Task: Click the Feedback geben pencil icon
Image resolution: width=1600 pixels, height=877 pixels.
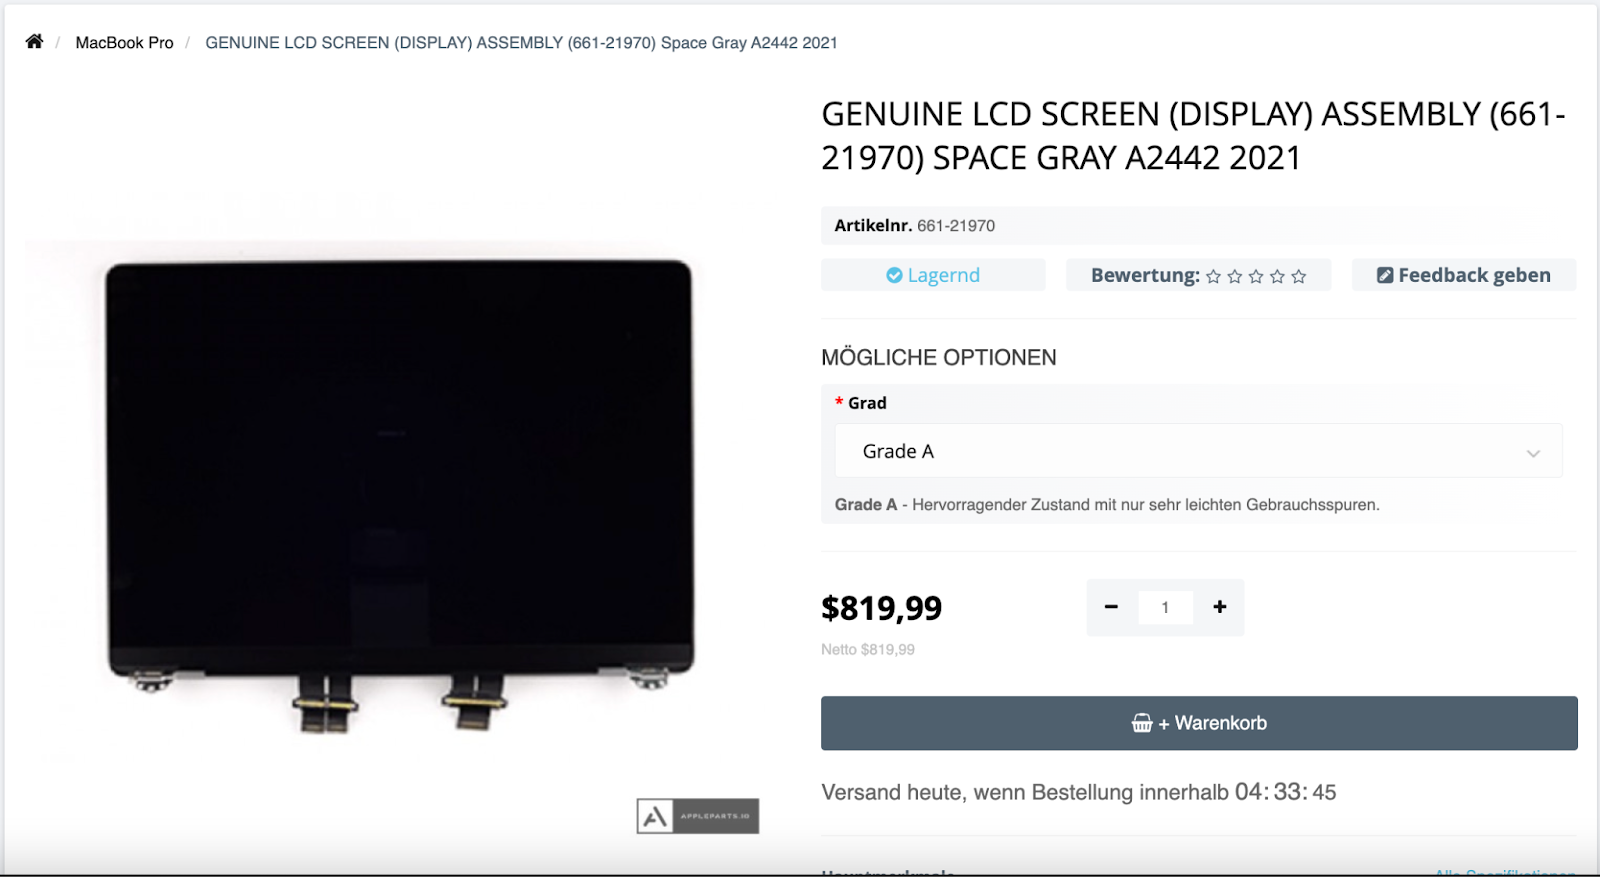Action: pos(1385,275)
